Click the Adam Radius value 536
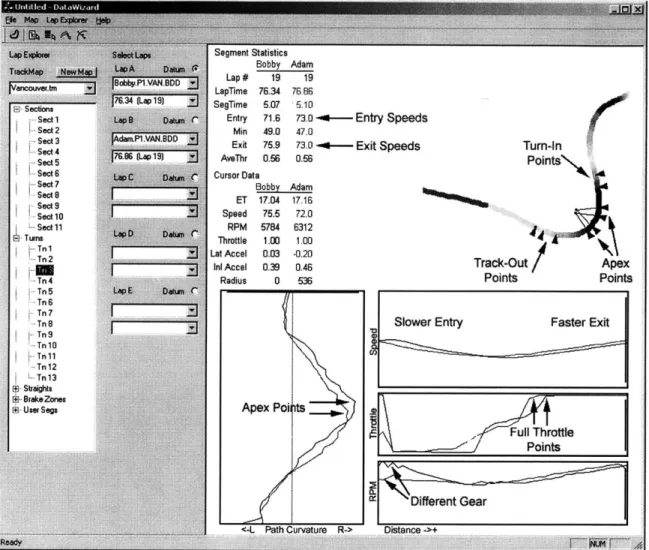 click(x=305, y=281)
